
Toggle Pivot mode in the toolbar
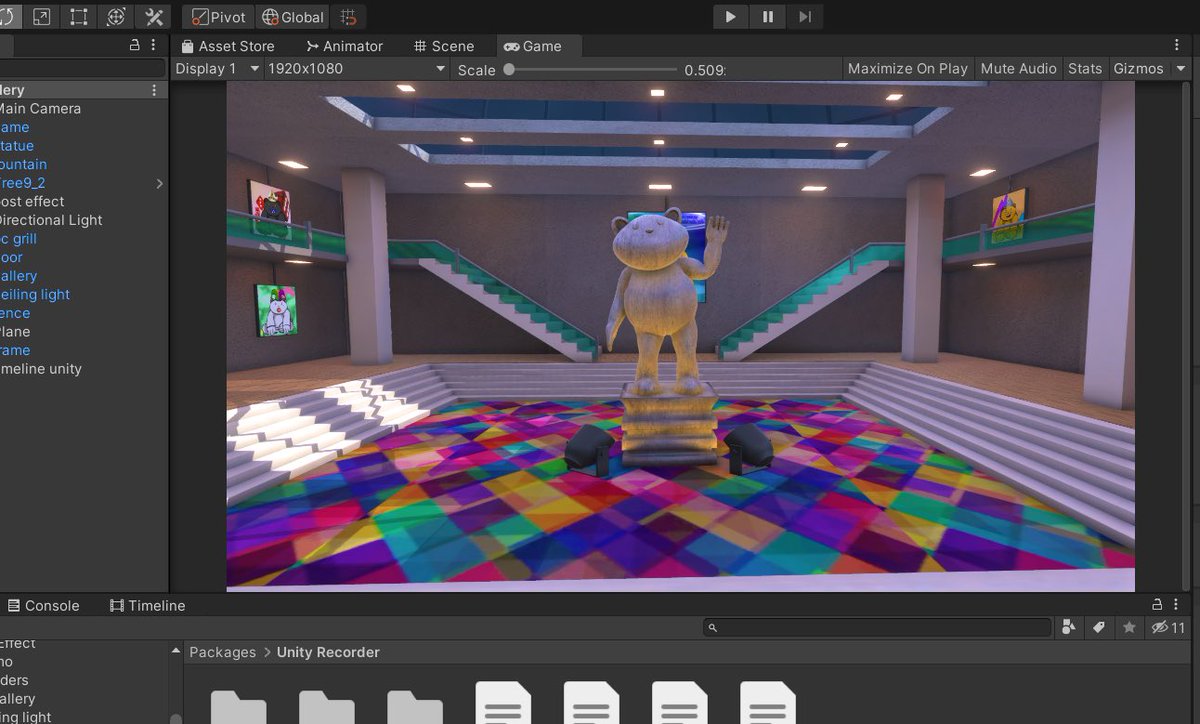[x=216, y=16]
